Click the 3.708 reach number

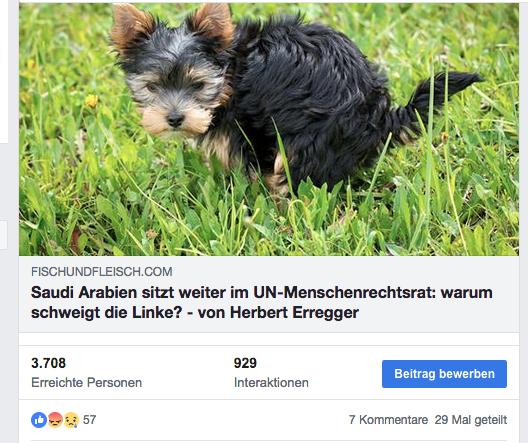tap(48, 363)
